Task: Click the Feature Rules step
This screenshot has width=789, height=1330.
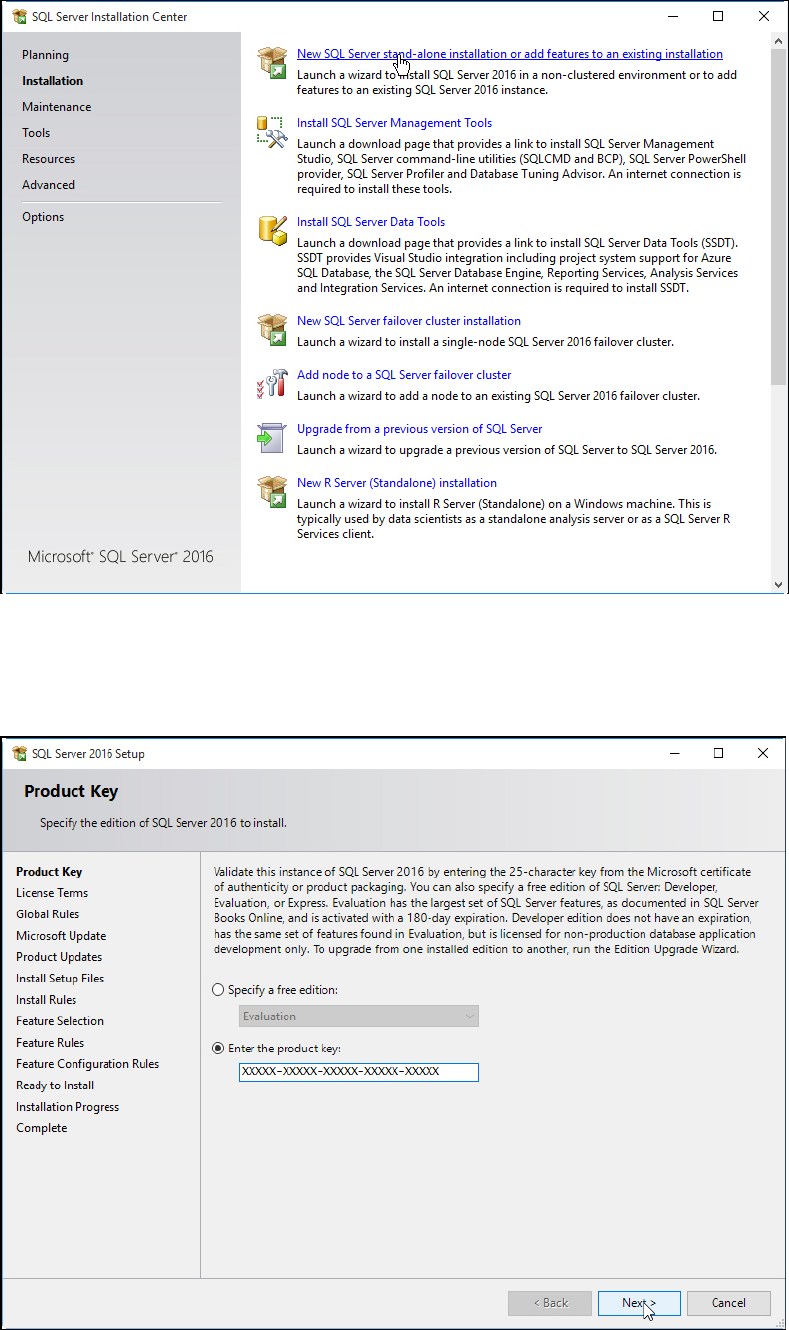Action: [x=50, y=1043]
